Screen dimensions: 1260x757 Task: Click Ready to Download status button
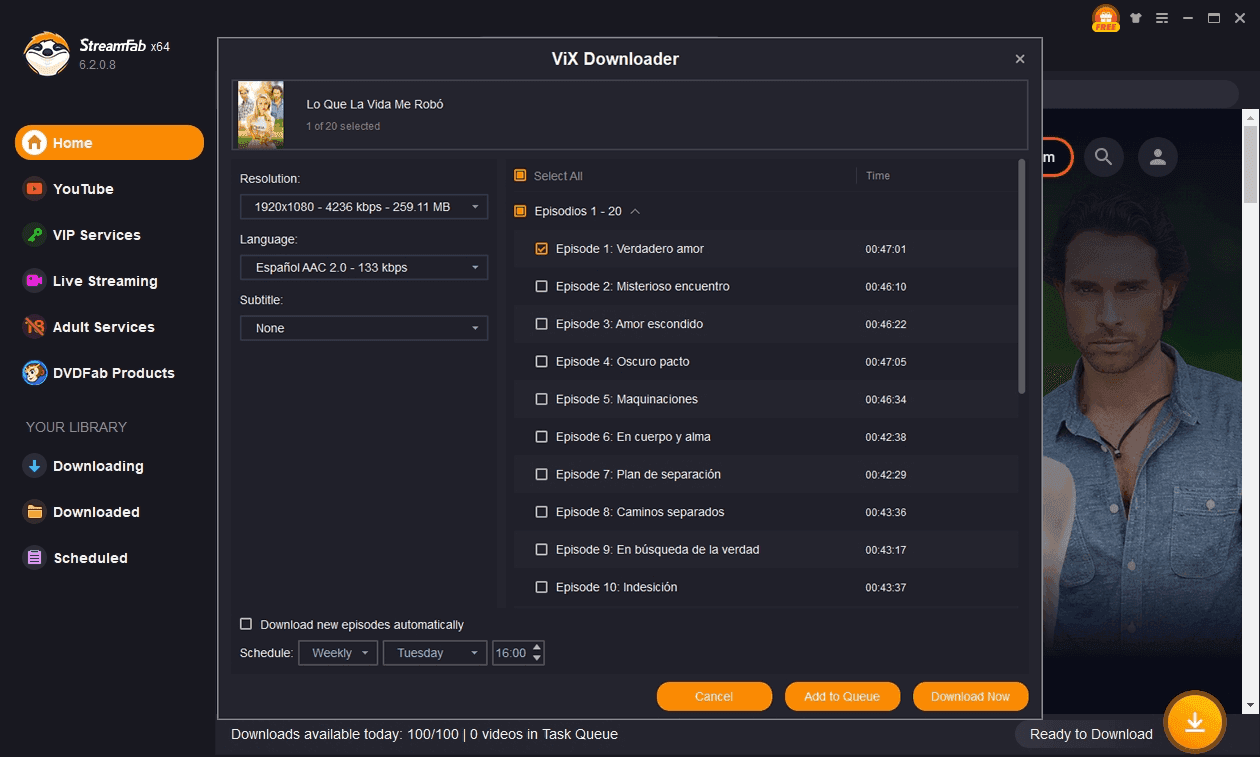pyautogui.click(x=1091, y=734)
